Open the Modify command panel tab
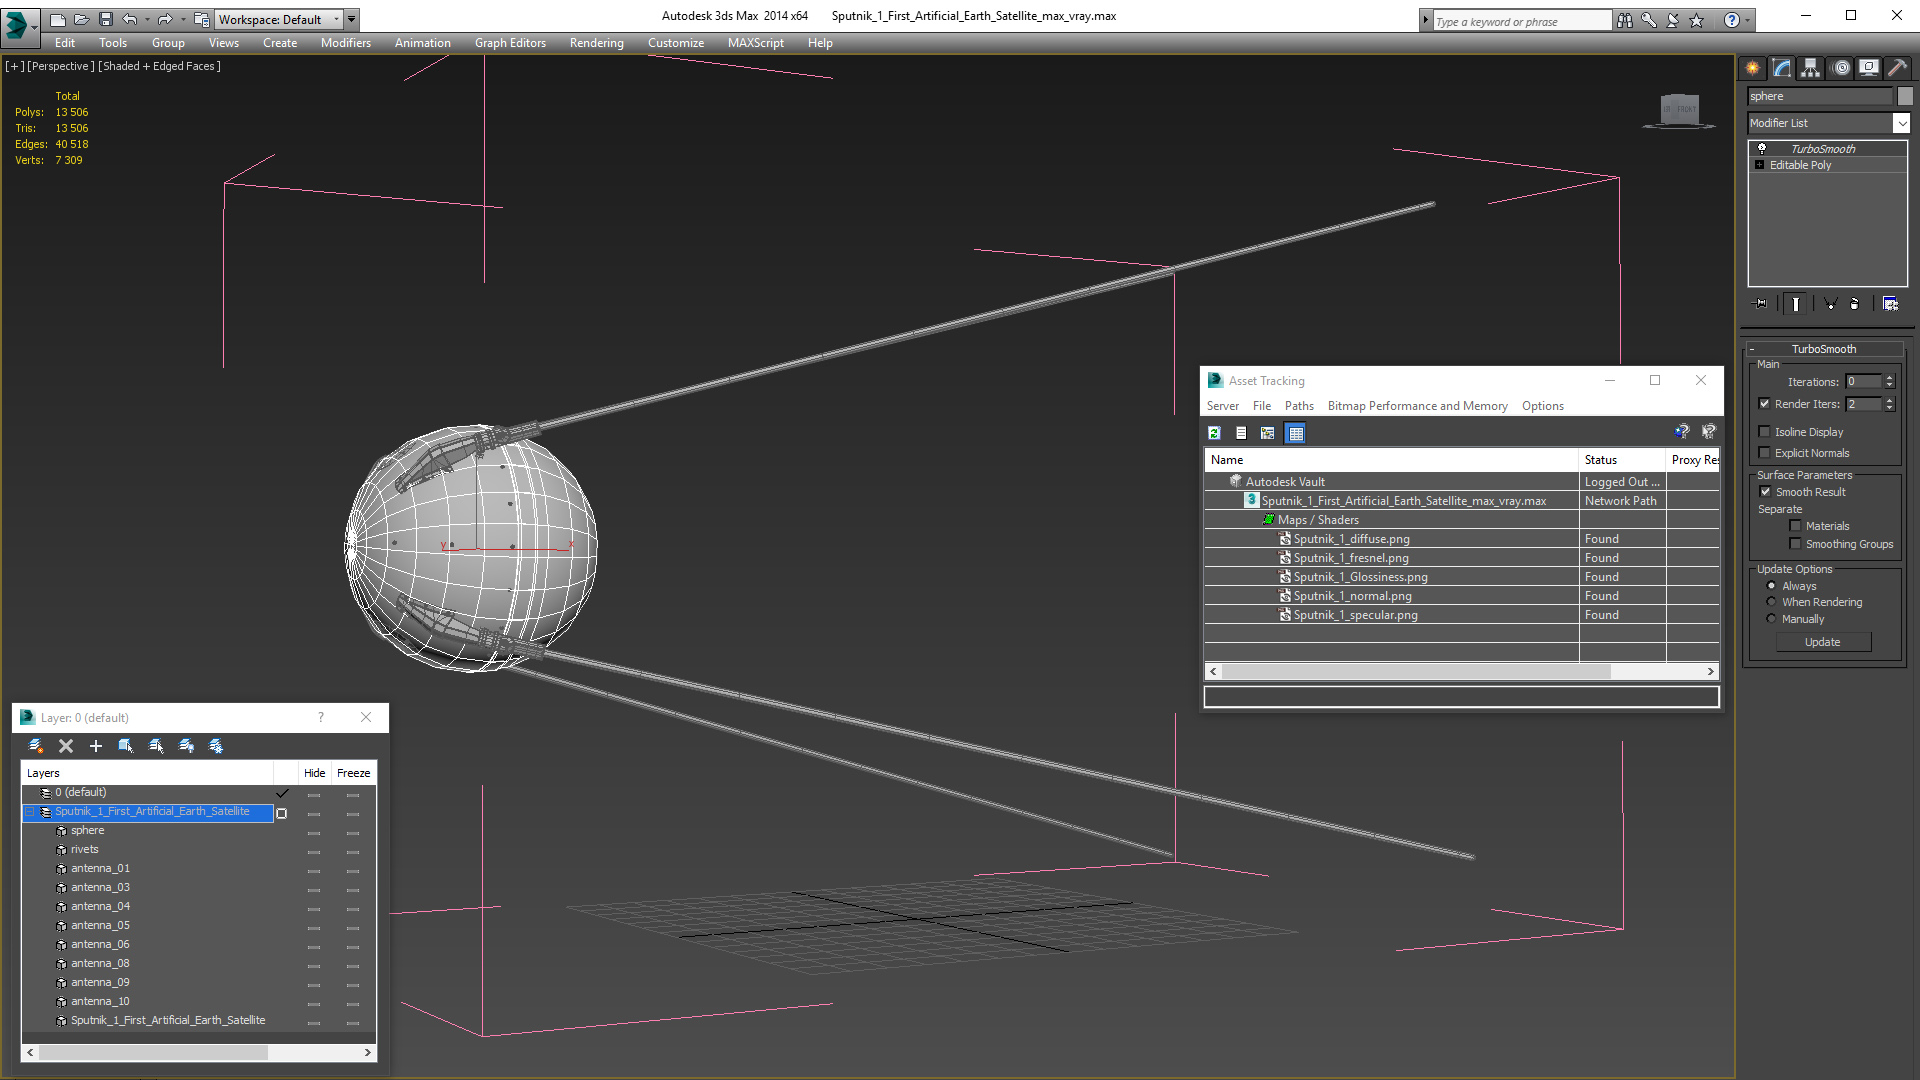The image size is (1920, 1080). tap(1782, 68)
